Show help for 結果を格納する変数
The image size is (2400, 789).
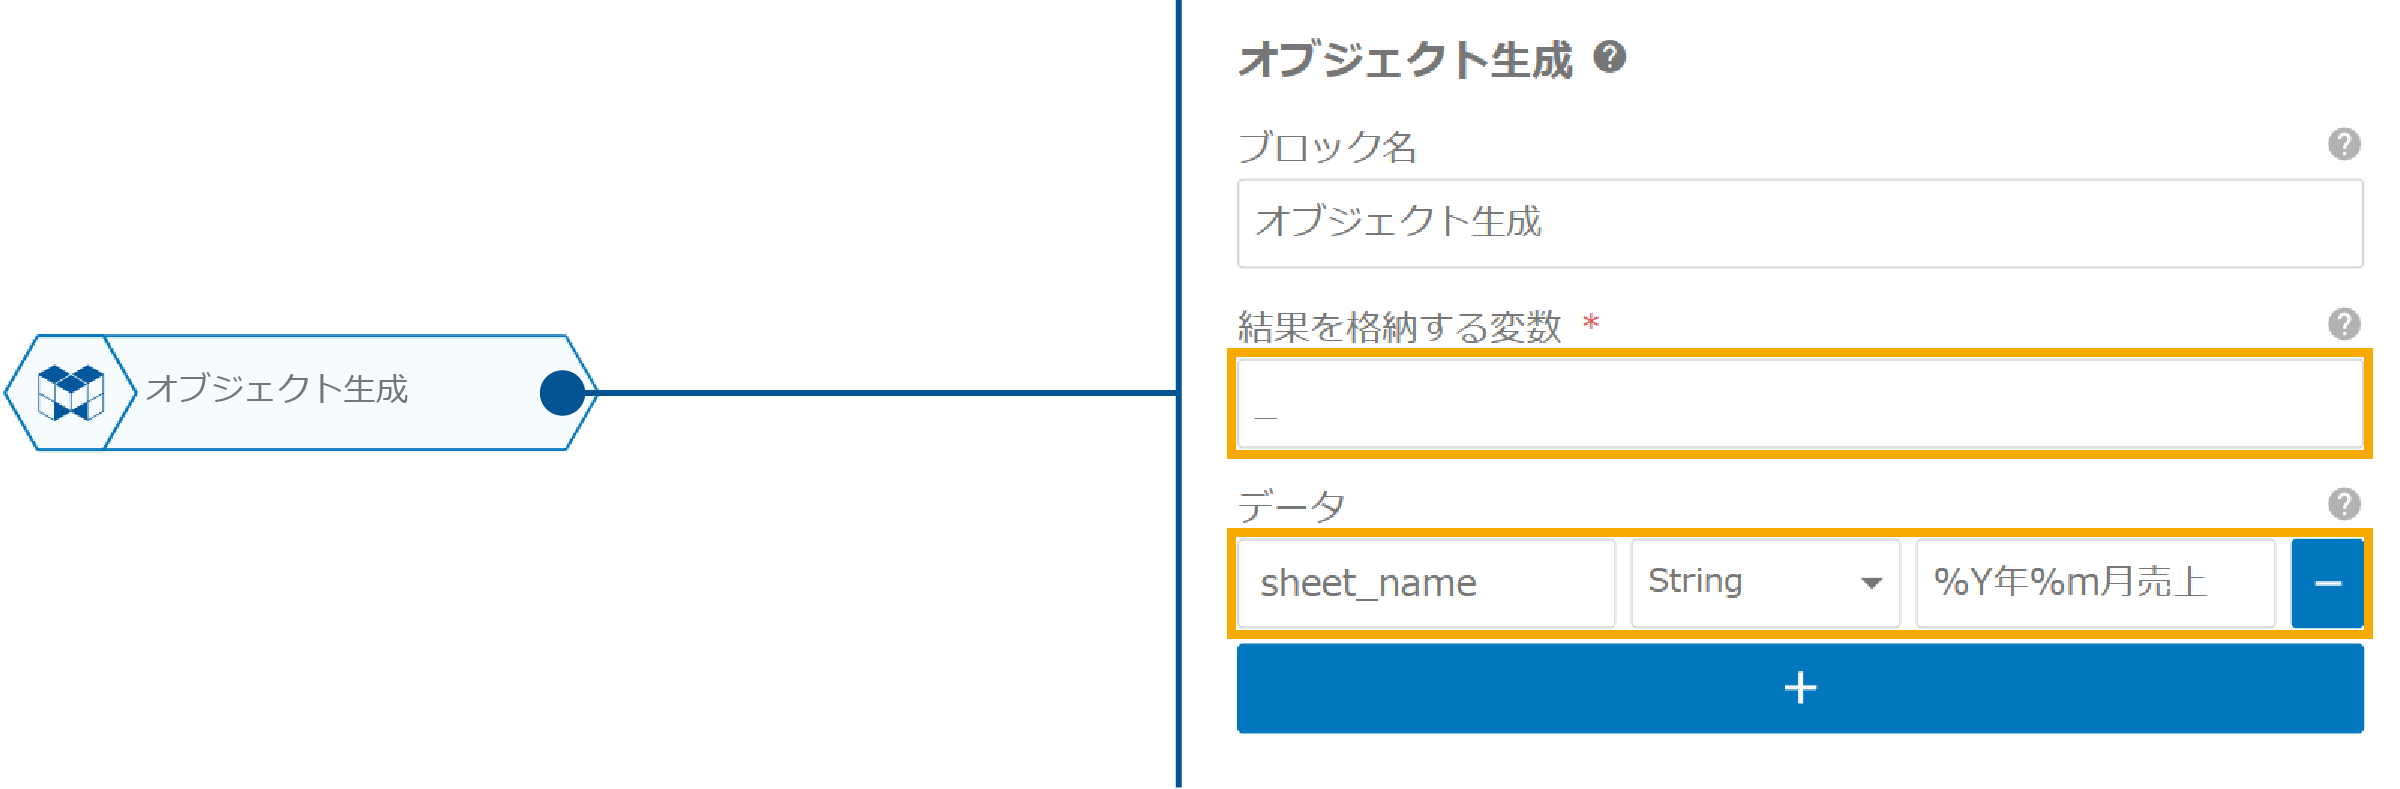tap(2343, 324)
